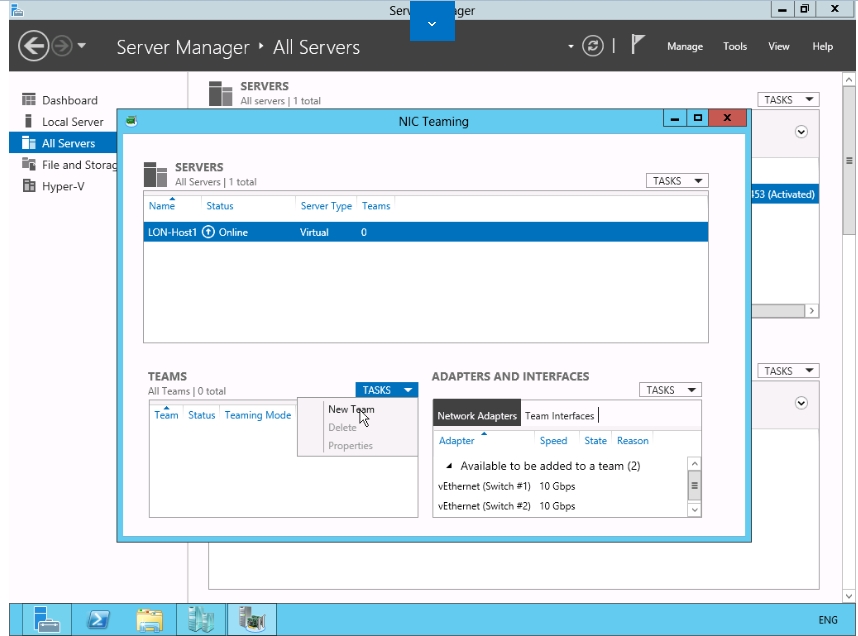Image resolution: width=858 pixels, height=636 pixels.
Task: Open the Help menu
Action: tap(822, 47)
